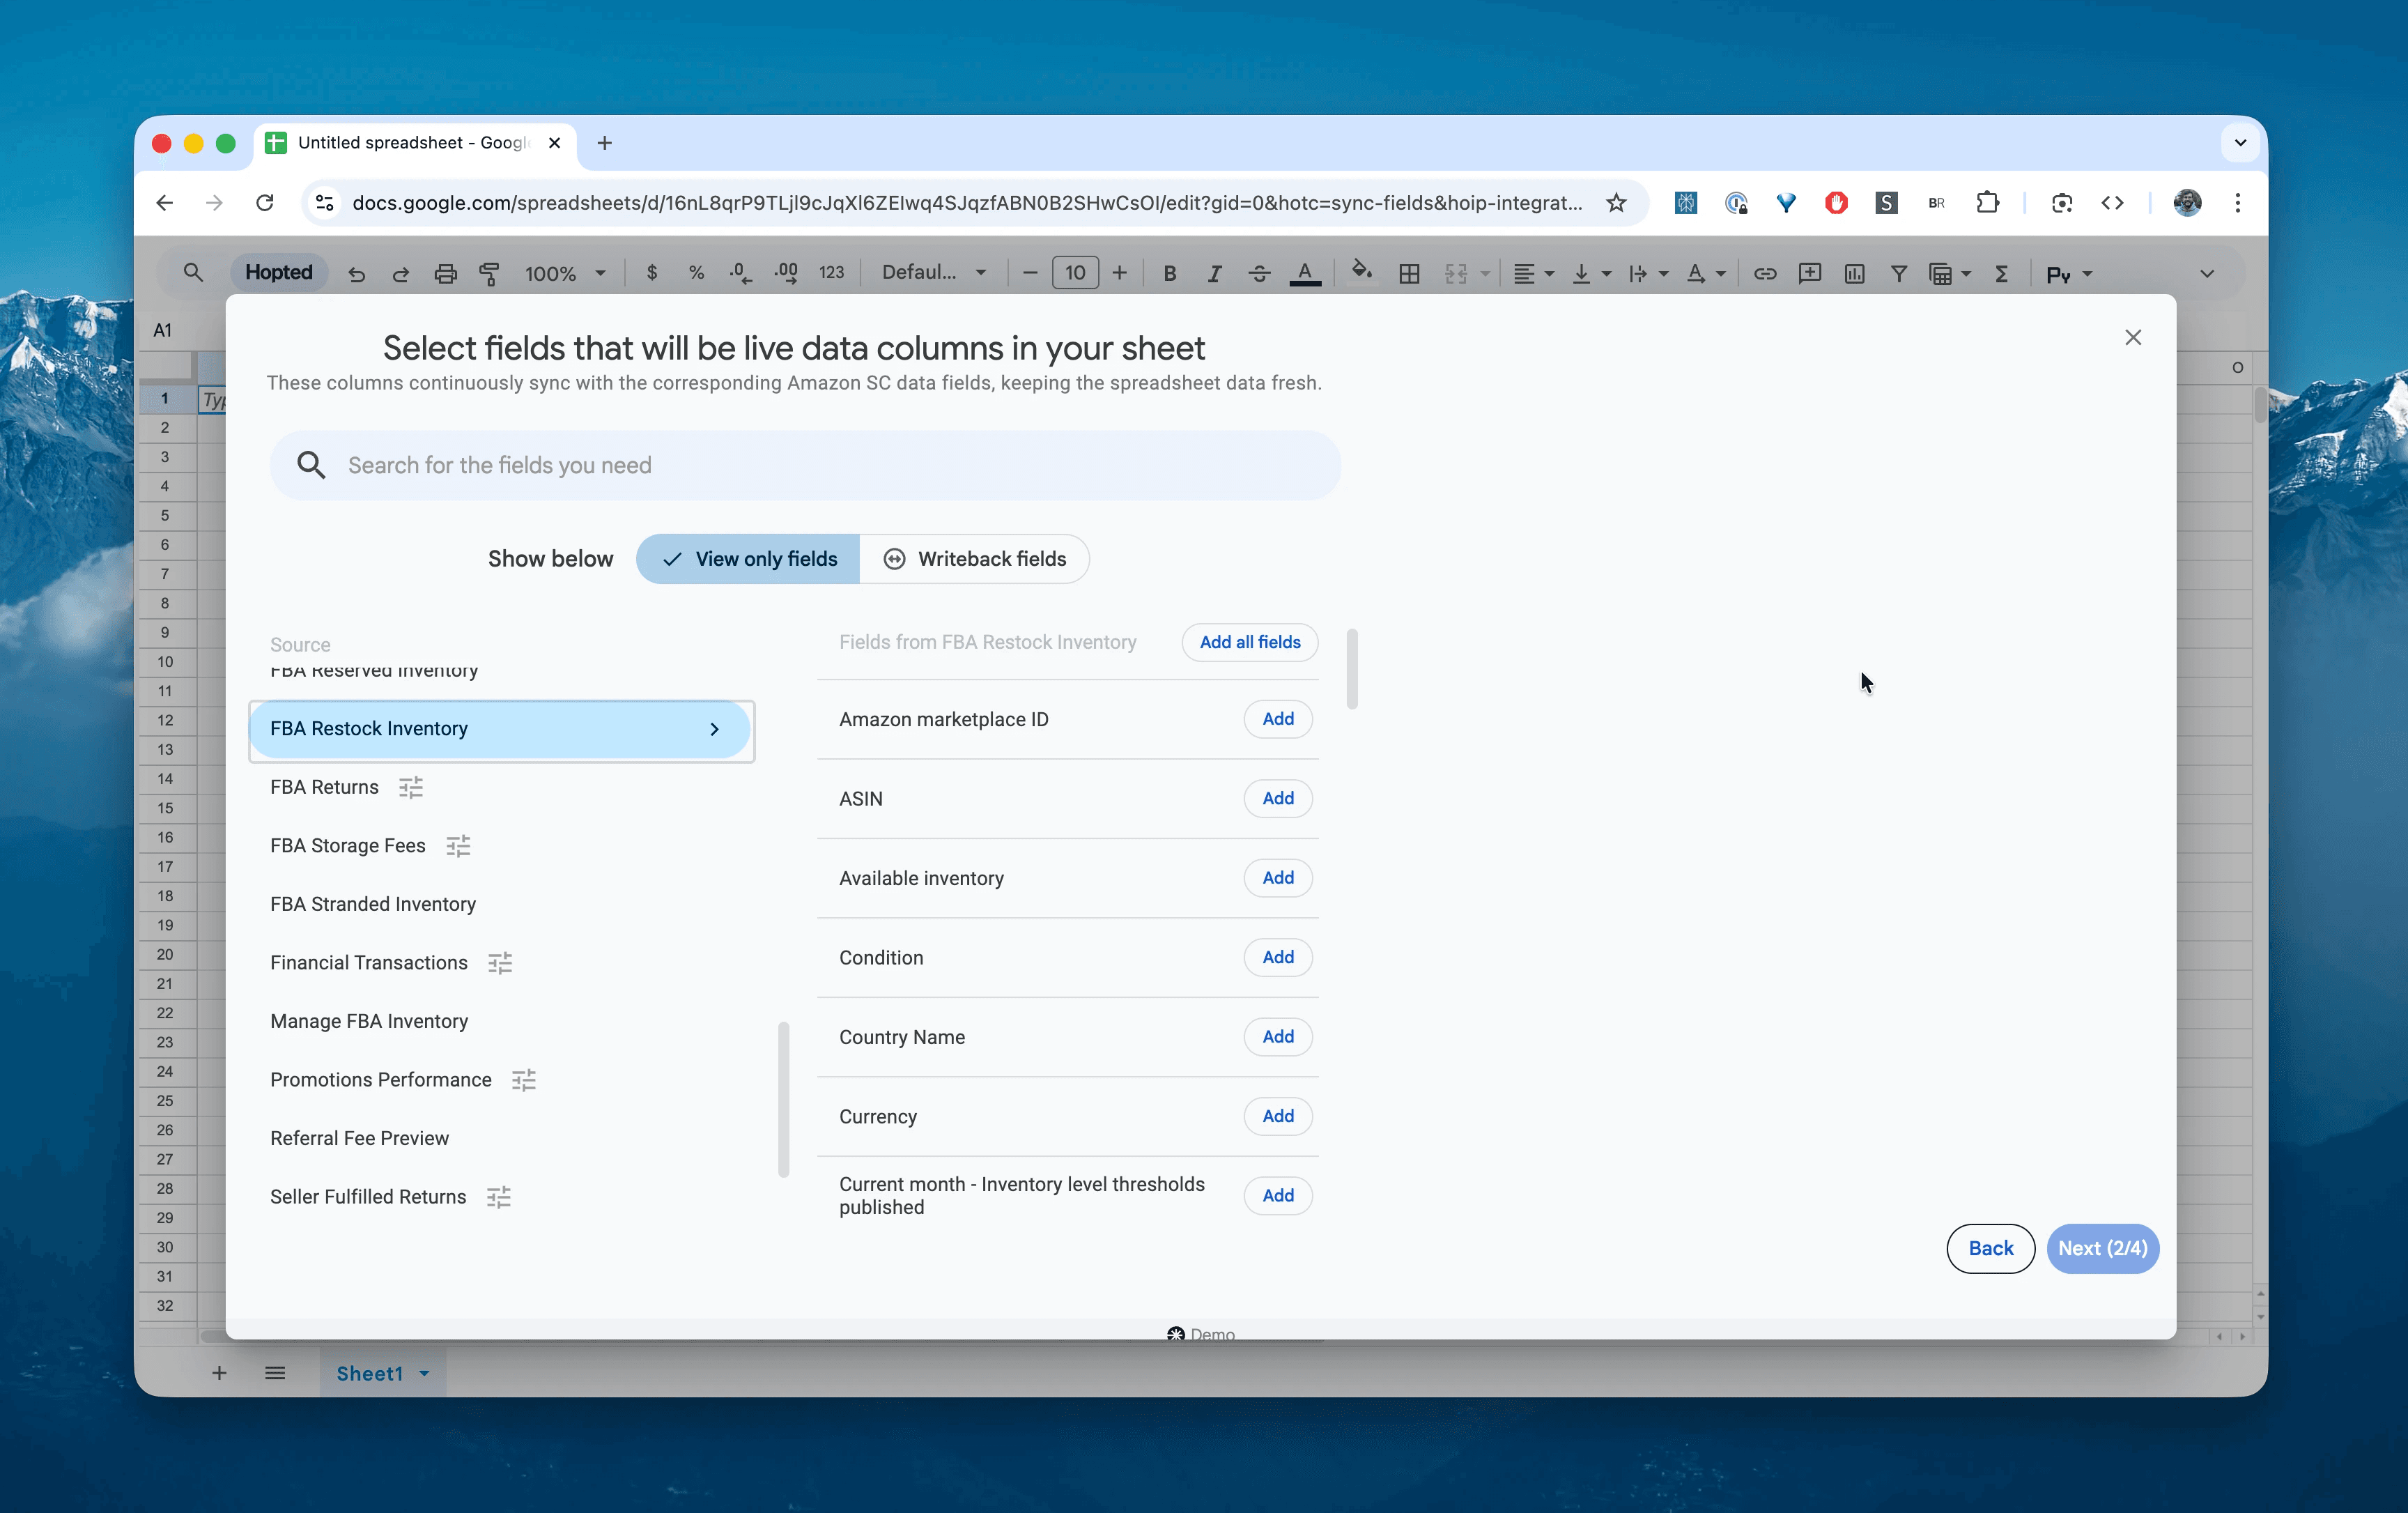The height and width of the screenshot is (1513, 2408).
Task: Add the Condition field
Action: pyautogui.click(x=1278, y=957)
